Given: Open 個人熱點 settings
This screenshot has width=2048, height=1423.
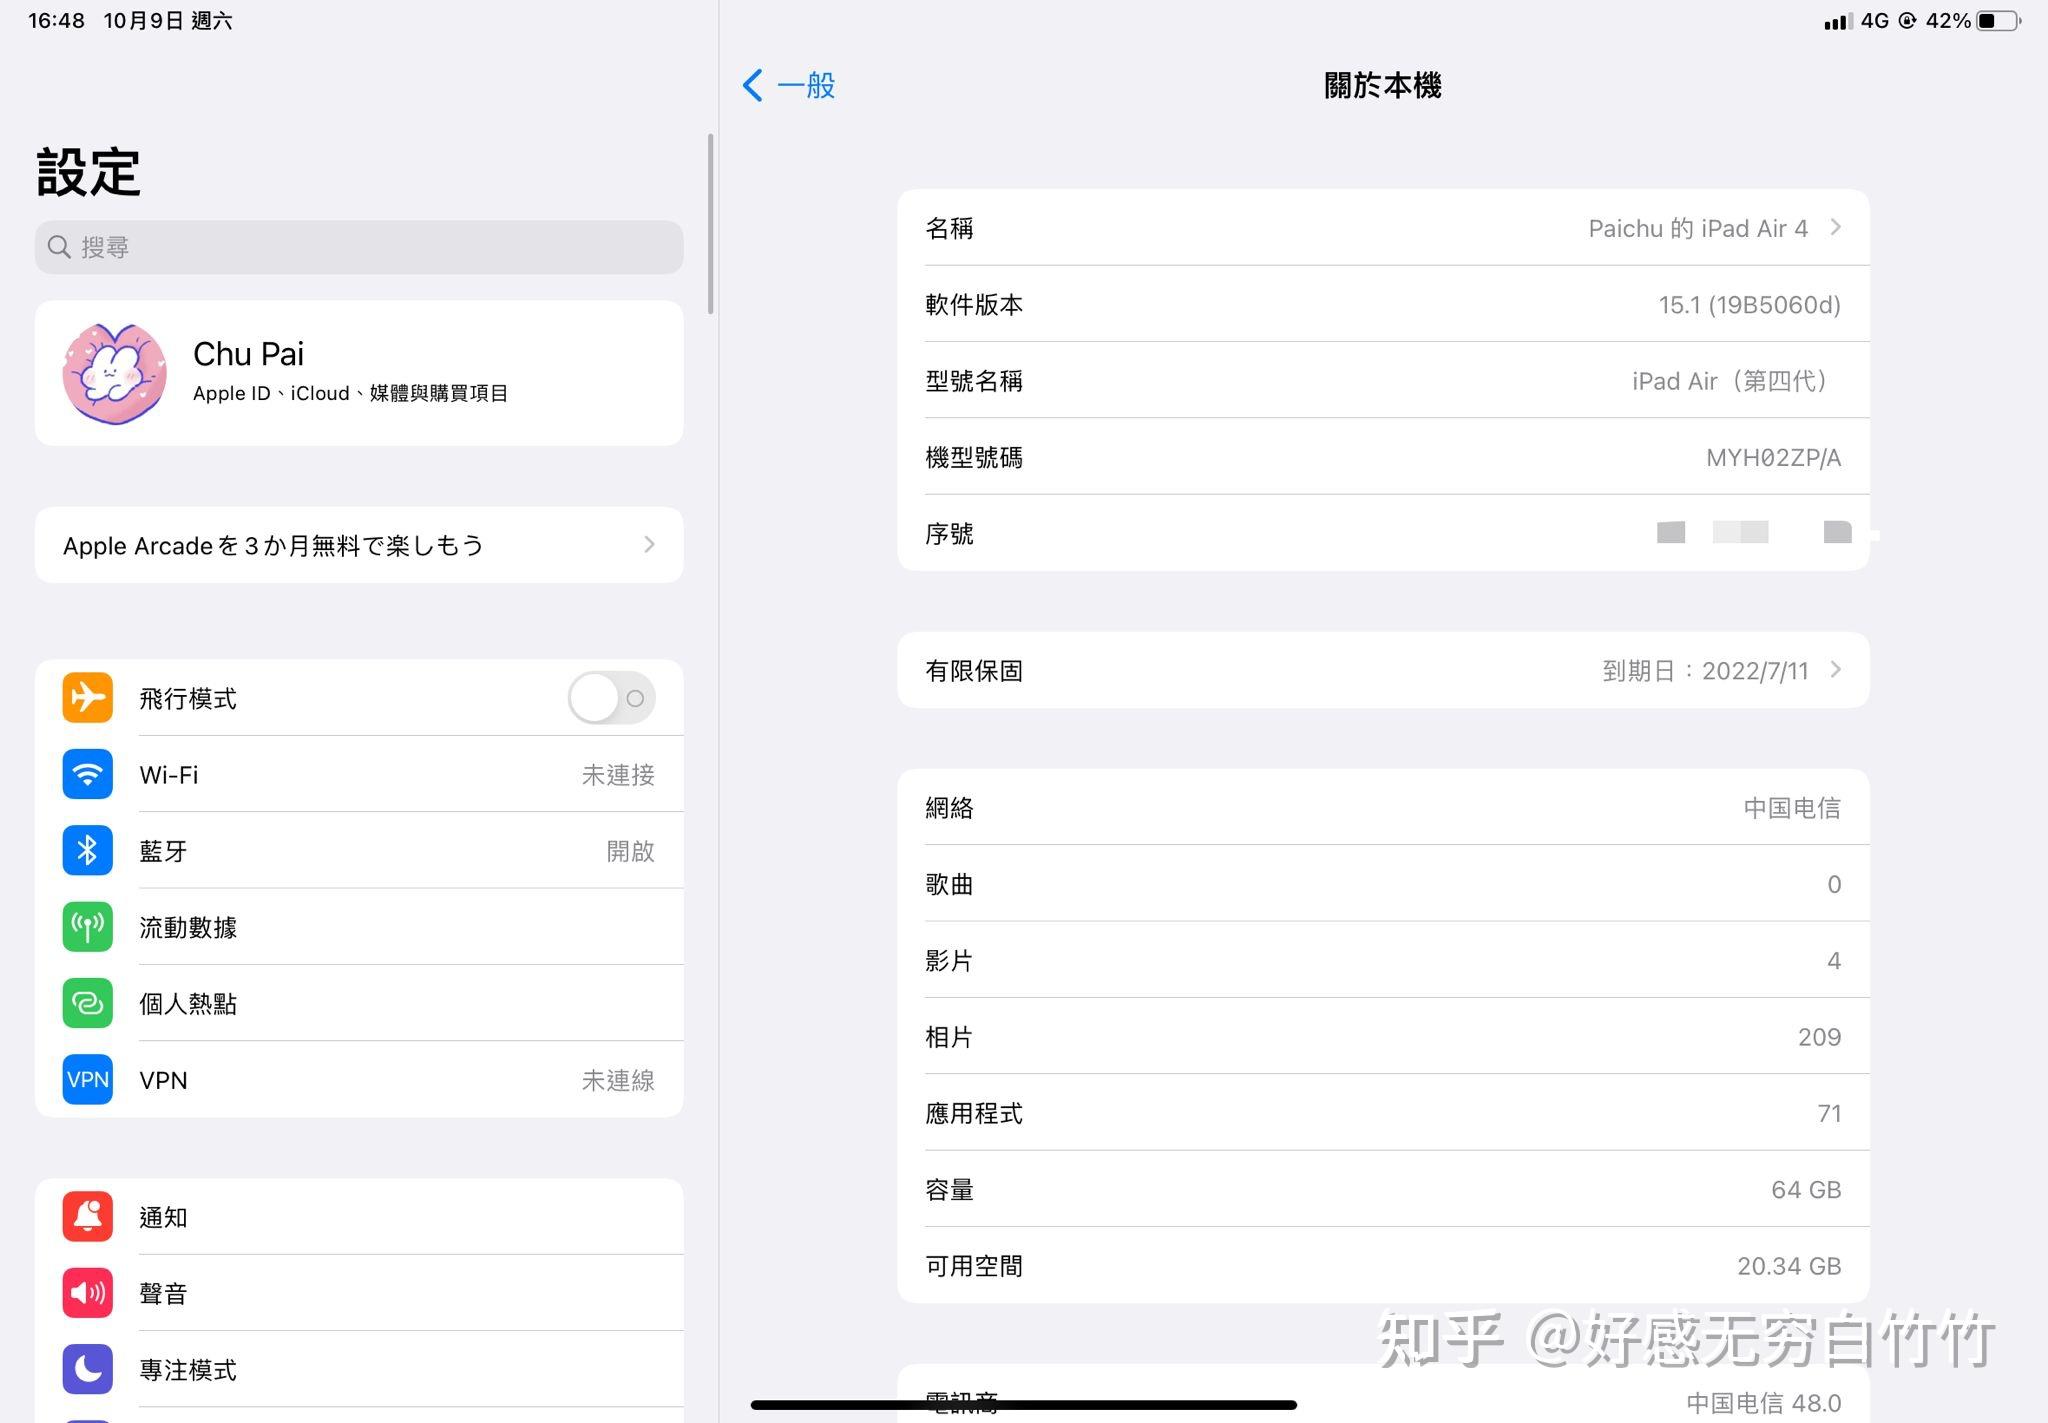Looking at the screenshot, I should tap(359, 1003).
